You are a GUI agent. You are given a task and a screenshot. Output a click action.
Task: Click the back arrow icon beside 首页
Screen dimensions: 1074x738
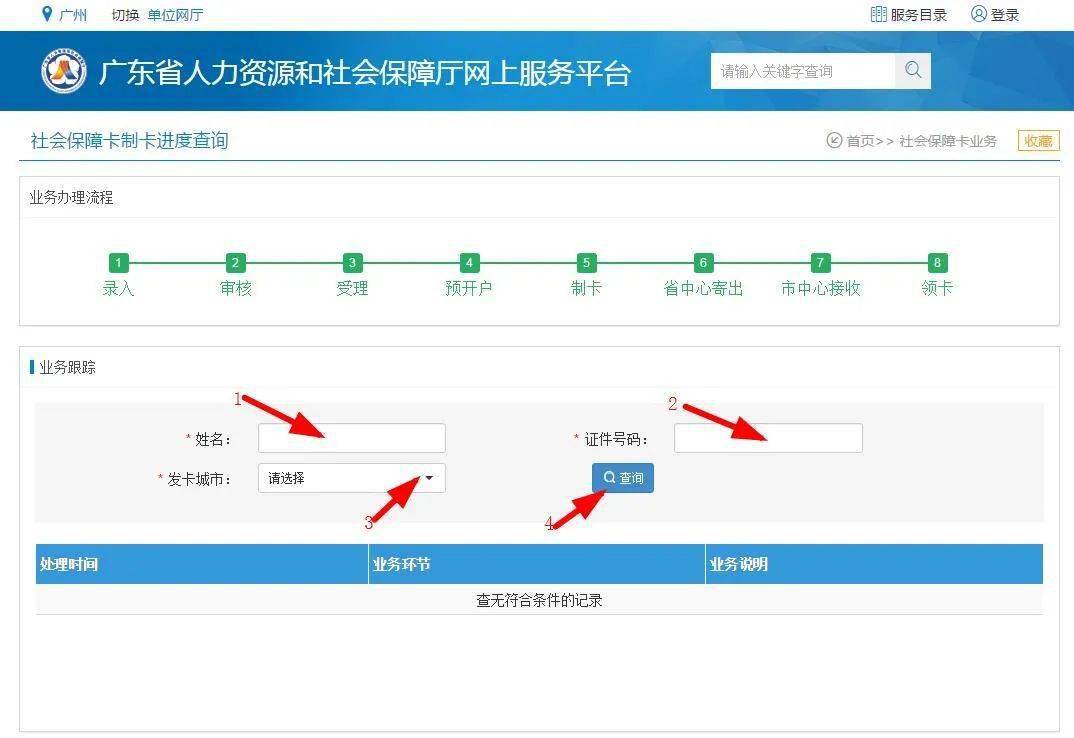click(834, 140)
